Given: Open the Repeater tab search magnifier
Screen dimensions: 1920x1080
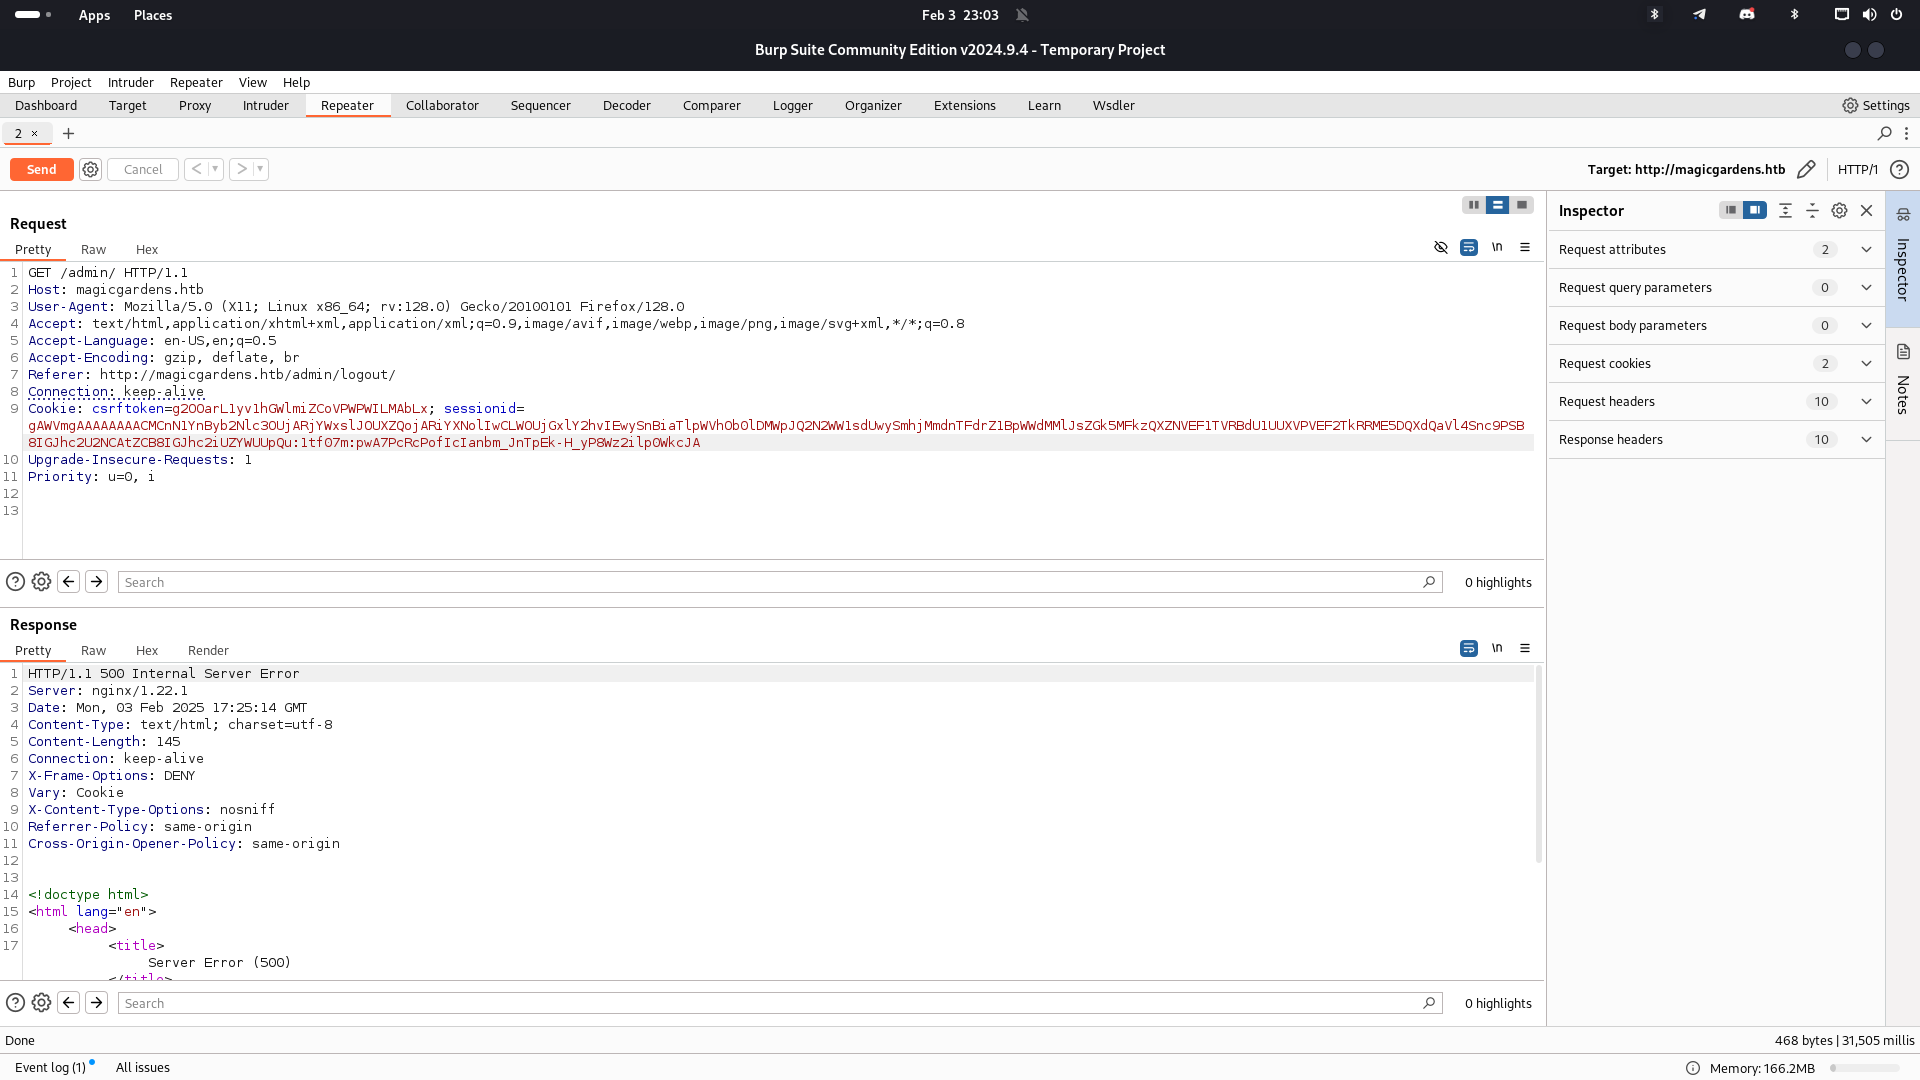Looking at the screenshot, I should click(x=1884, y=133).
